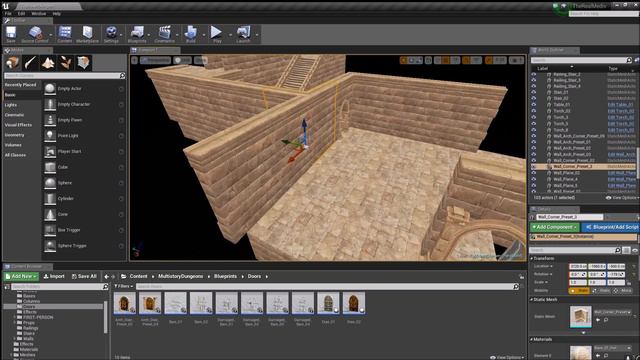
Task: Open the Marketplace from the toolbar
Action: pos(87,34)
